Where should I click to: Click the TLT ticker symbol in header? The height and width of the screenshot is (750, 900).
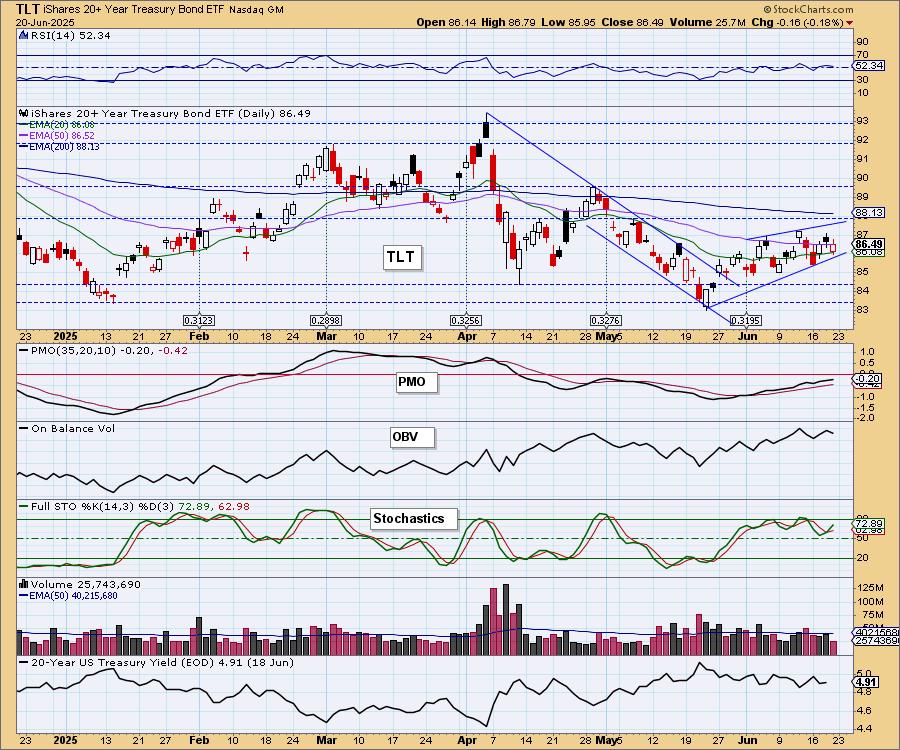(x=28, y=9)
